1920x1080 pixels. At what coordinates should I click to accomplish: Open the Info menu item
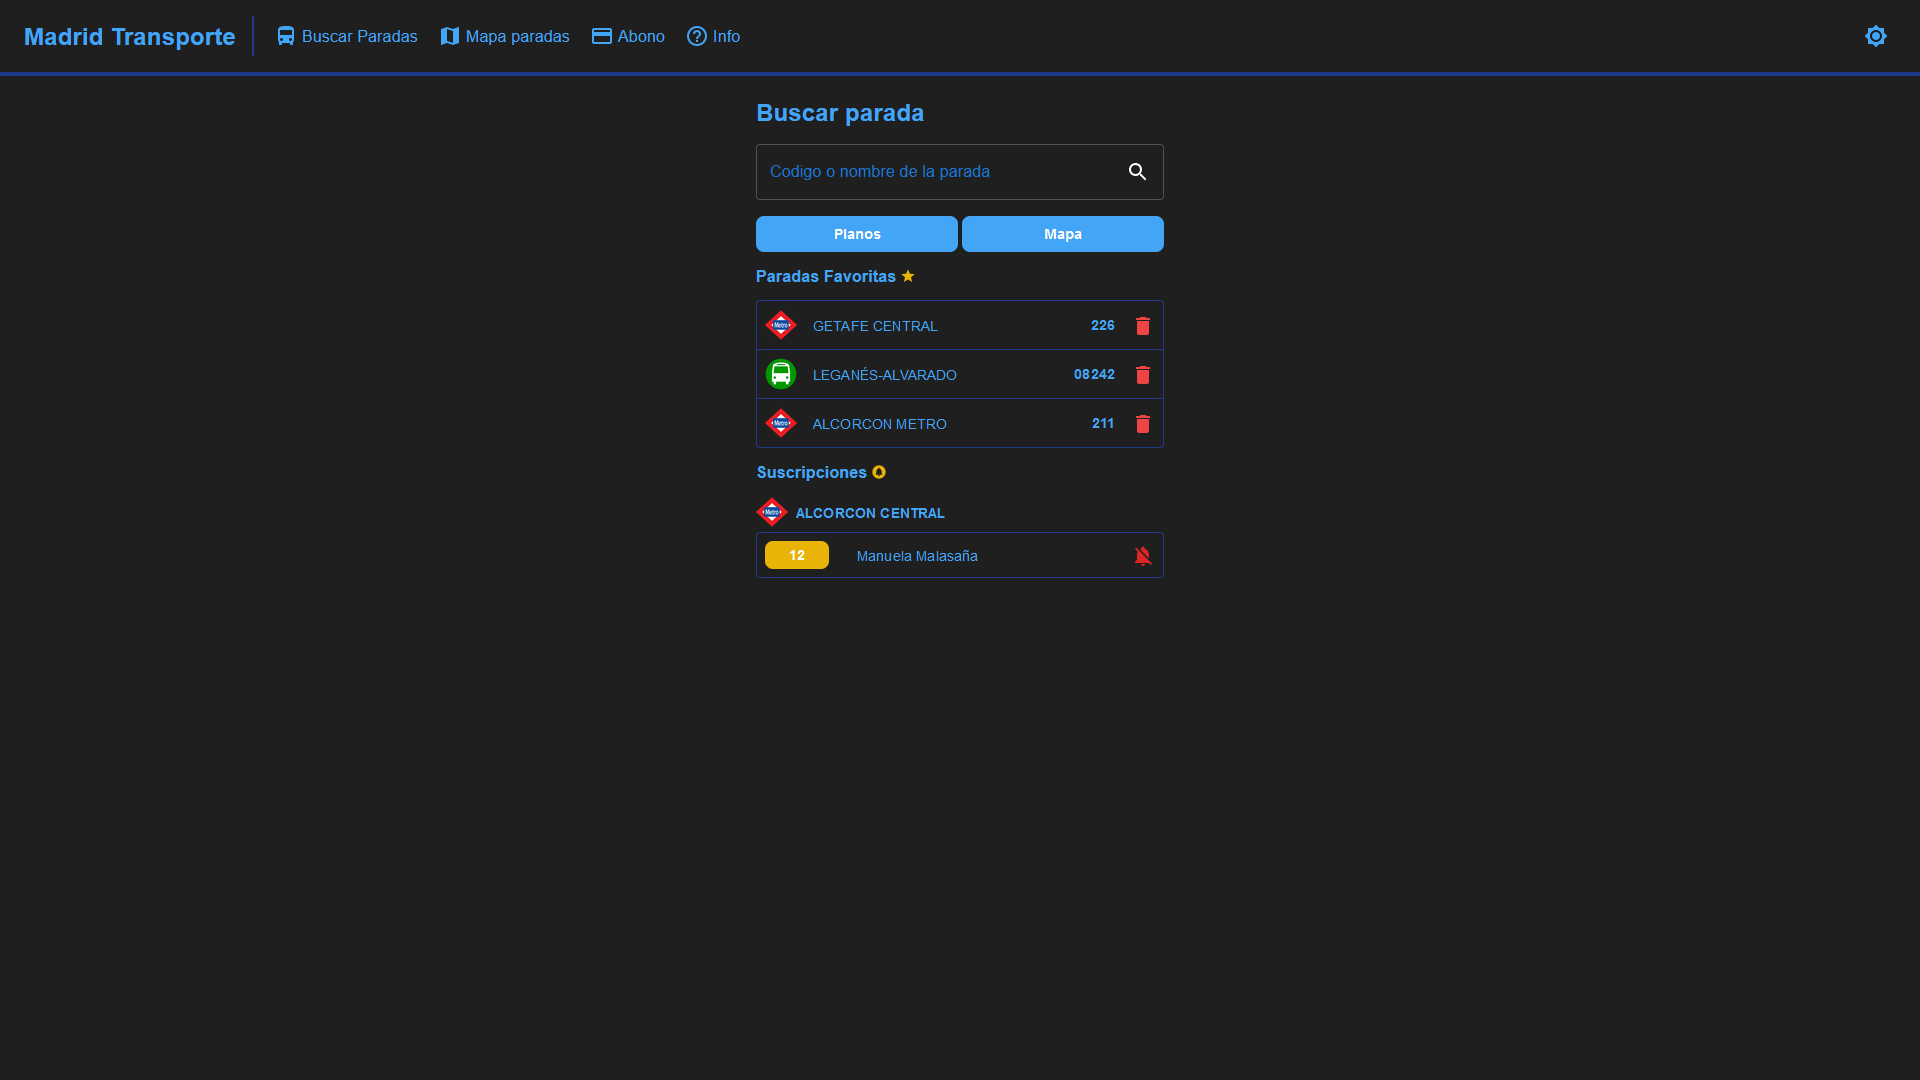coord(714,36)
